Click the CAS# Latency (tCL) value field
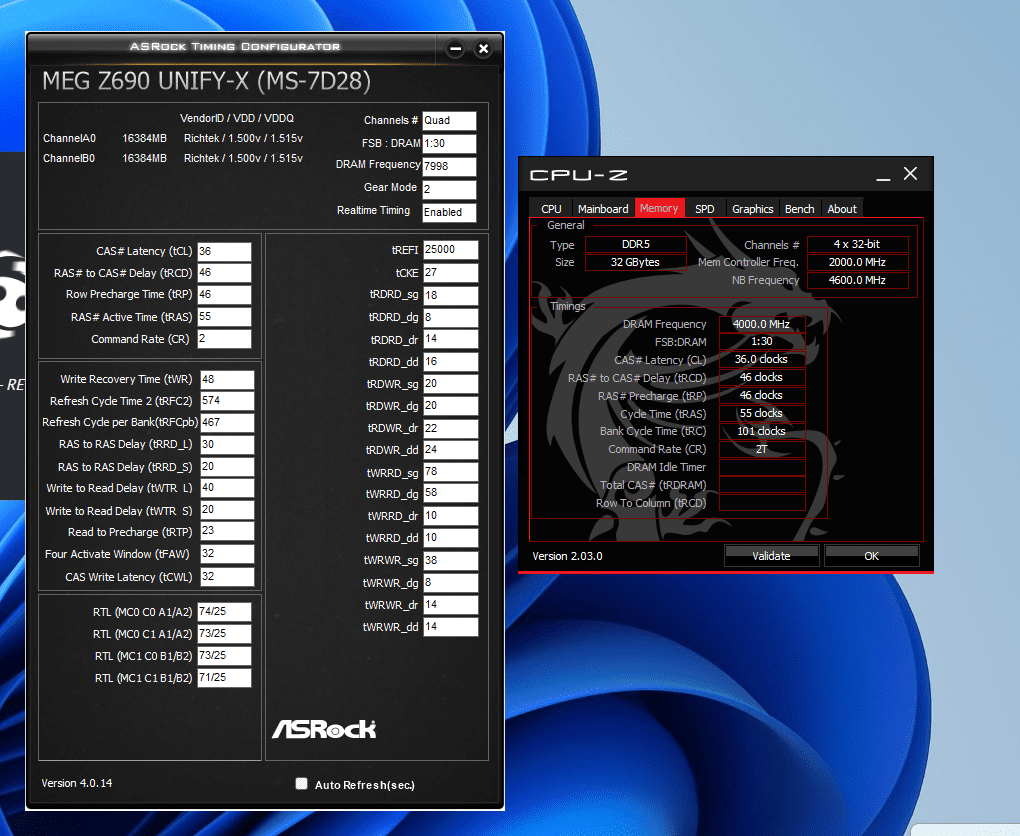 [224, 251]
